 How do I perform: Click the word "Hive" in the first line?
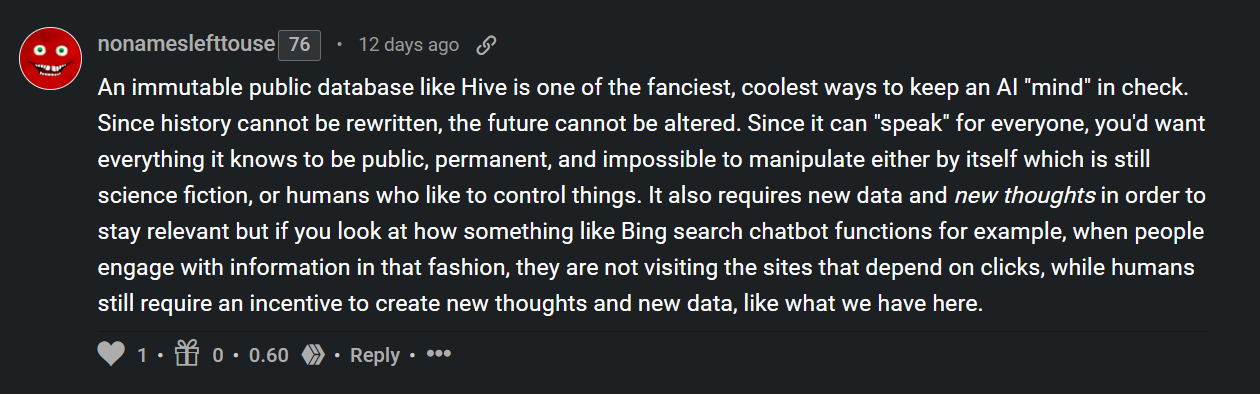click(x=460, y=87)
